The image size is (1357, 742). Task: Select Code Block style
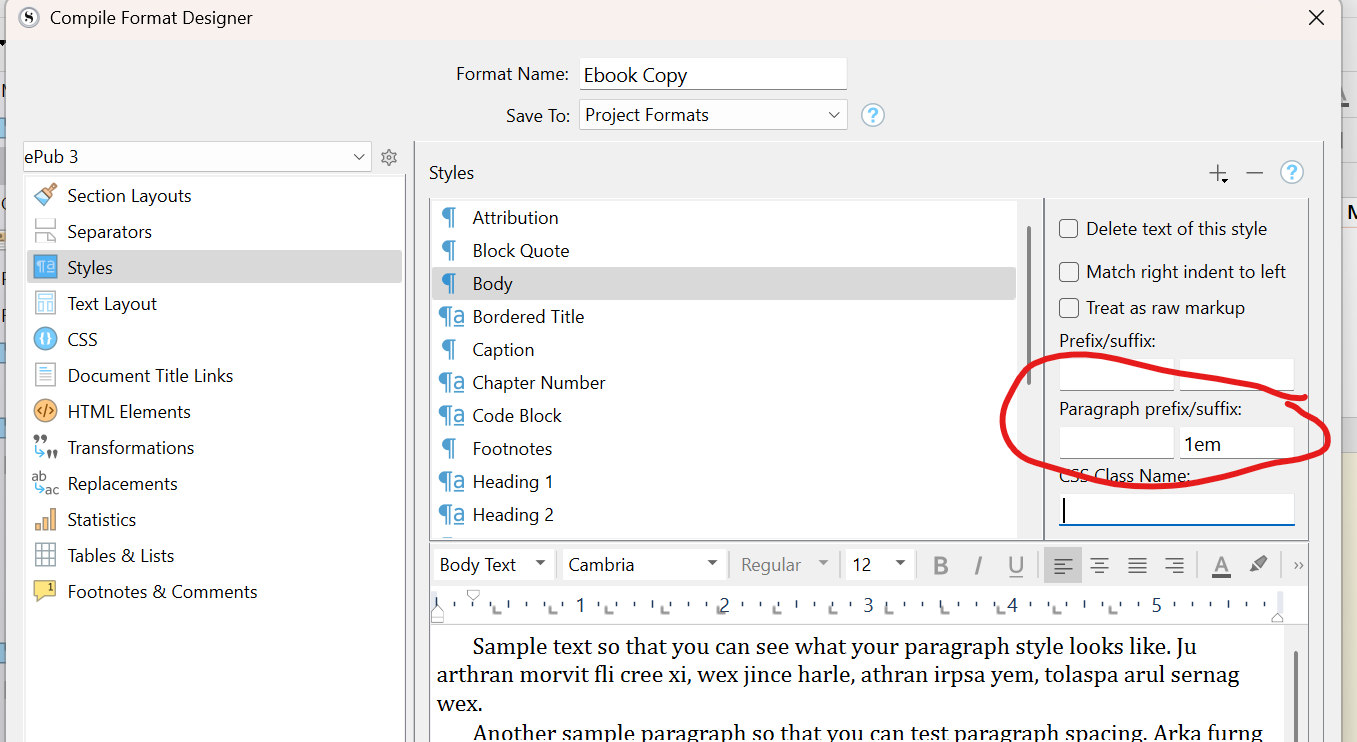724,416
